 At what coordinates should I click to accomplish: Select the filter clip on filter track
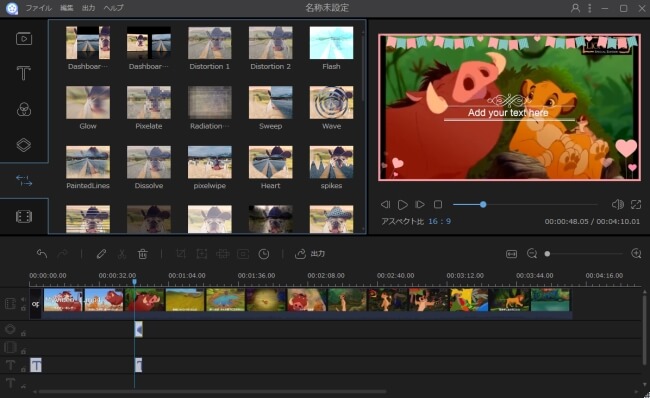tap(138, 330)
